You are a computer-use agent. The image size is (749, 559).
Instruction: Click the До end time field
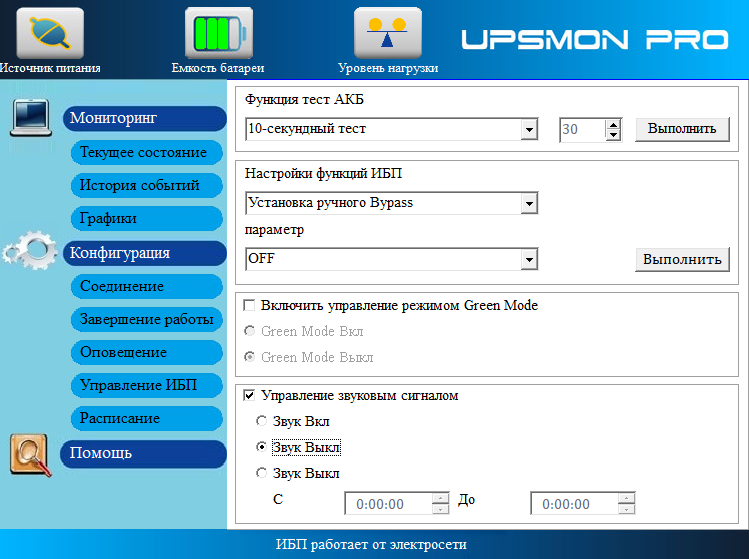coord(574,504)
